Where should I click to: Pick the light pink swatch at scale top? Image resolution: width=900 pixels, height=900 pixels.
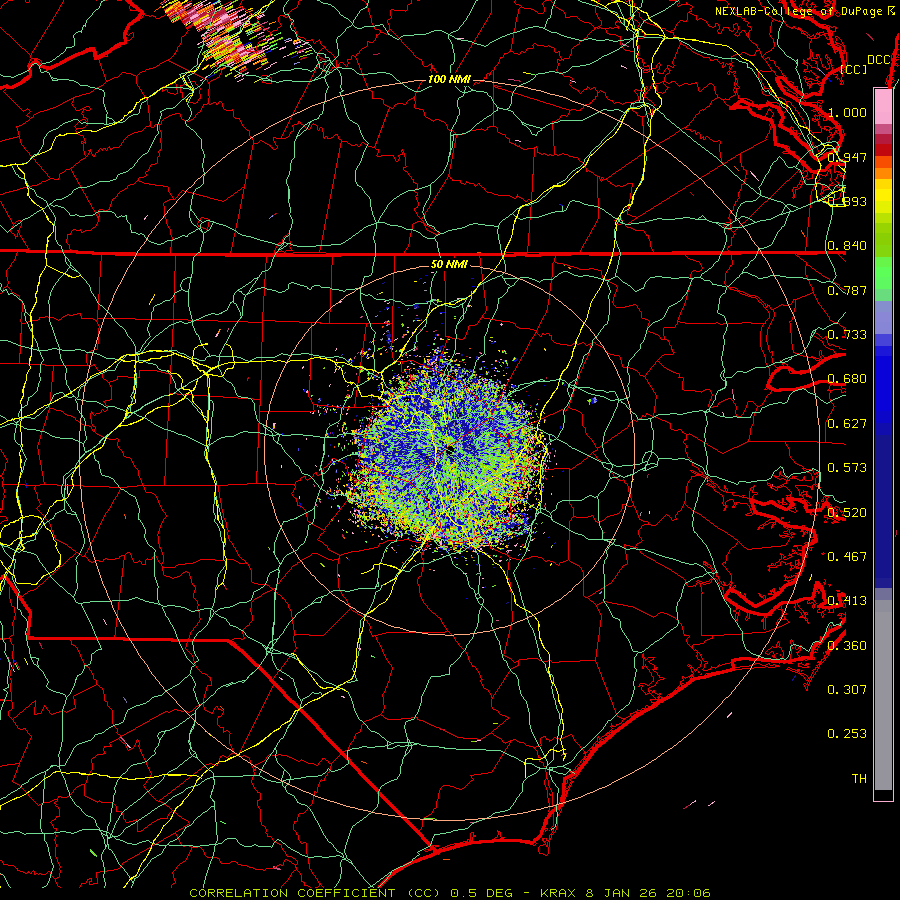tap(883, 106)
